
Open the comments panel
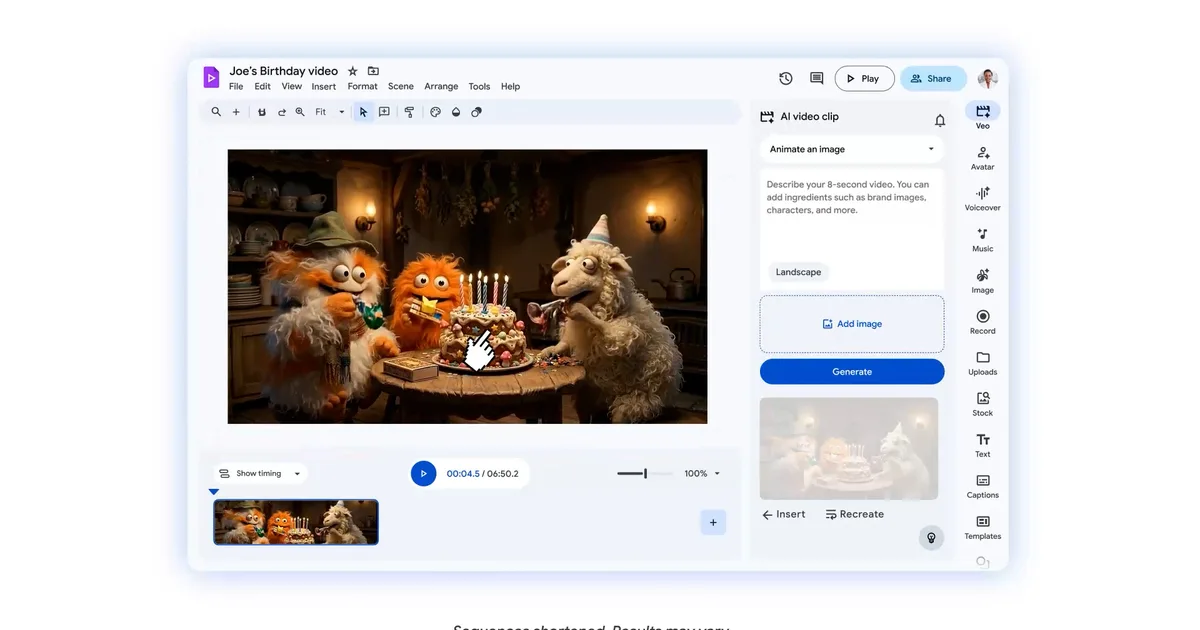click(815, 77)
